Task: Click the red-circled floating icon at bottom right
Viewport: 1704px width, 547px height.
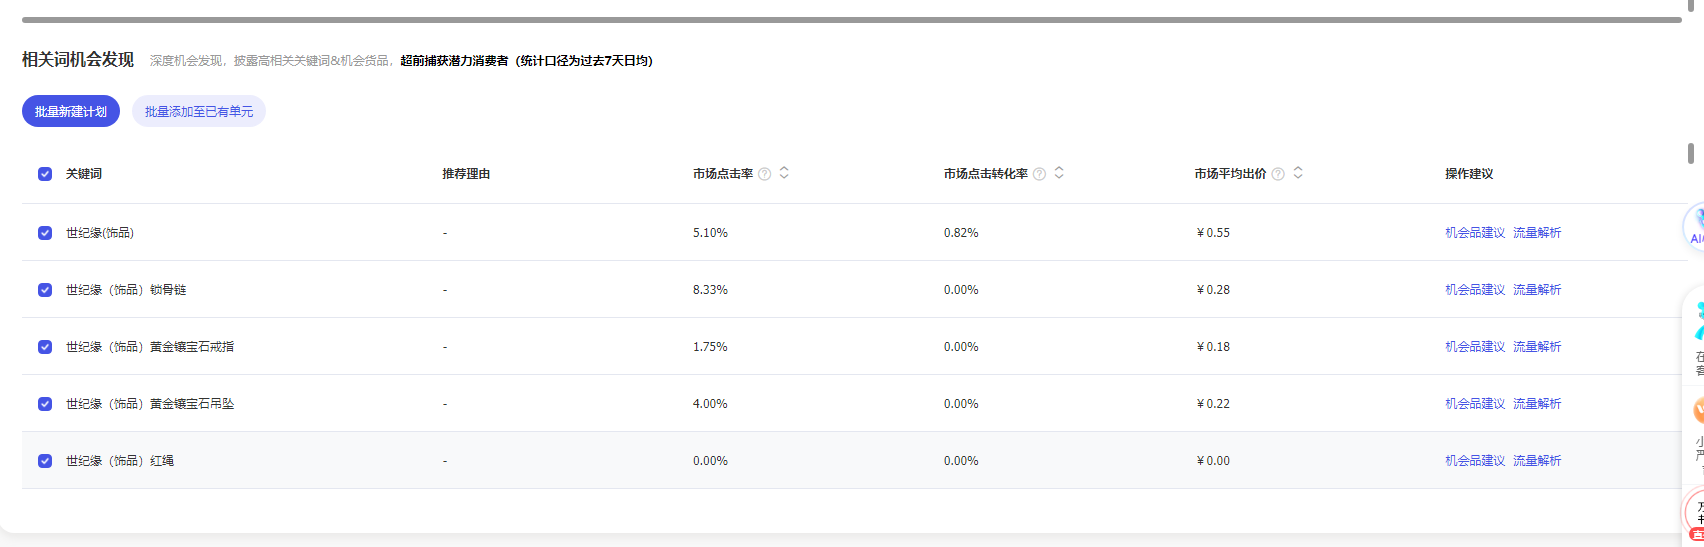Action: (x=1695, y=511)
